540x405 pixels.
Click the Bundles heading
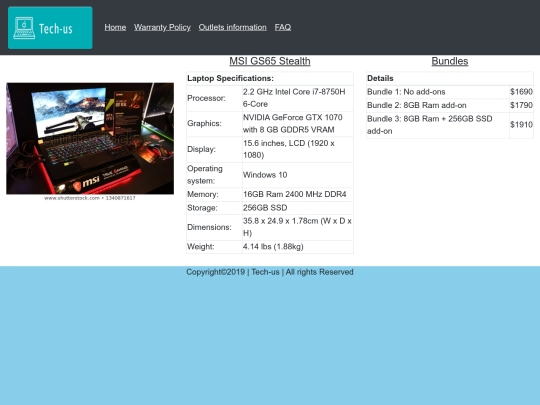point(450,61)
